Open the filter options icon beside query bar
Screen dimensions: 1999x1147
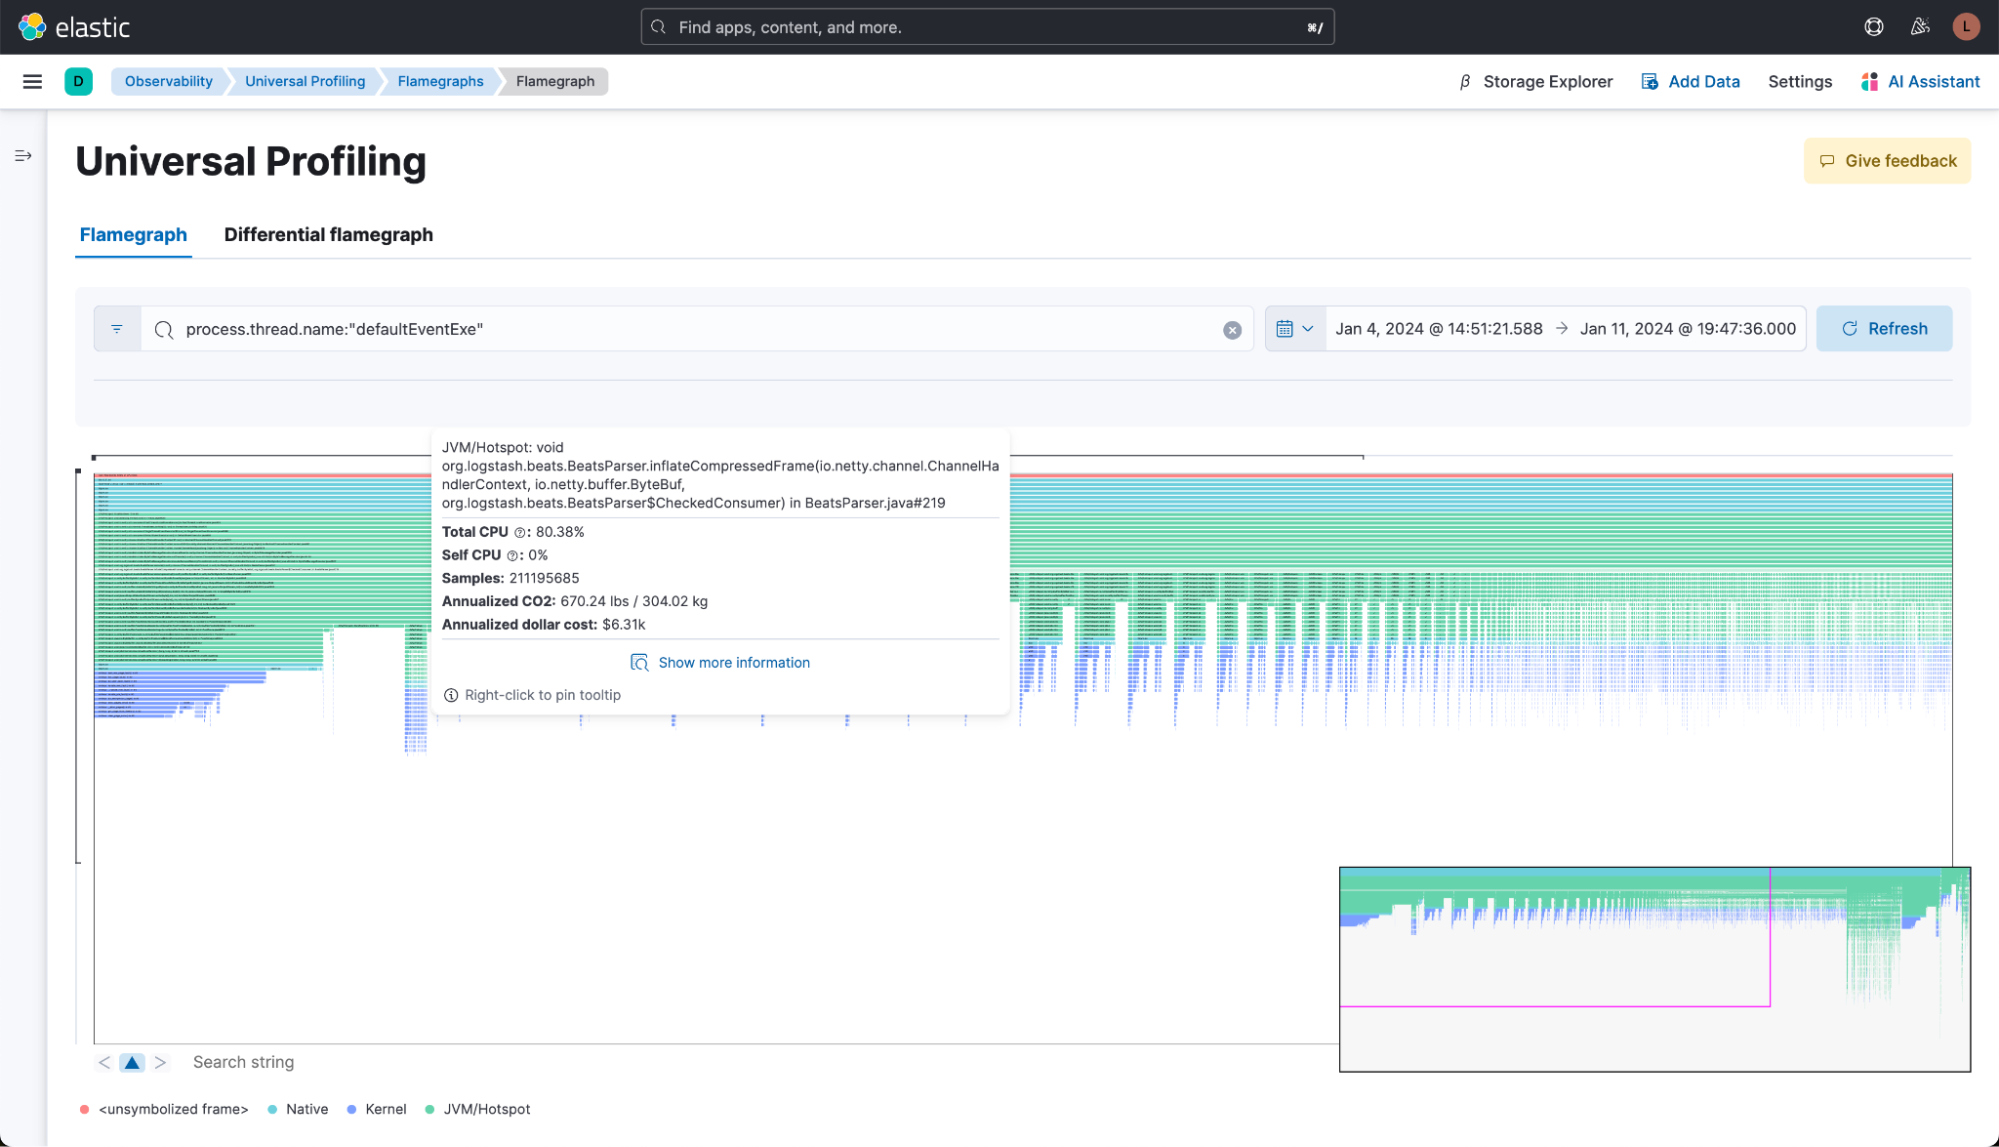(117, 329)
